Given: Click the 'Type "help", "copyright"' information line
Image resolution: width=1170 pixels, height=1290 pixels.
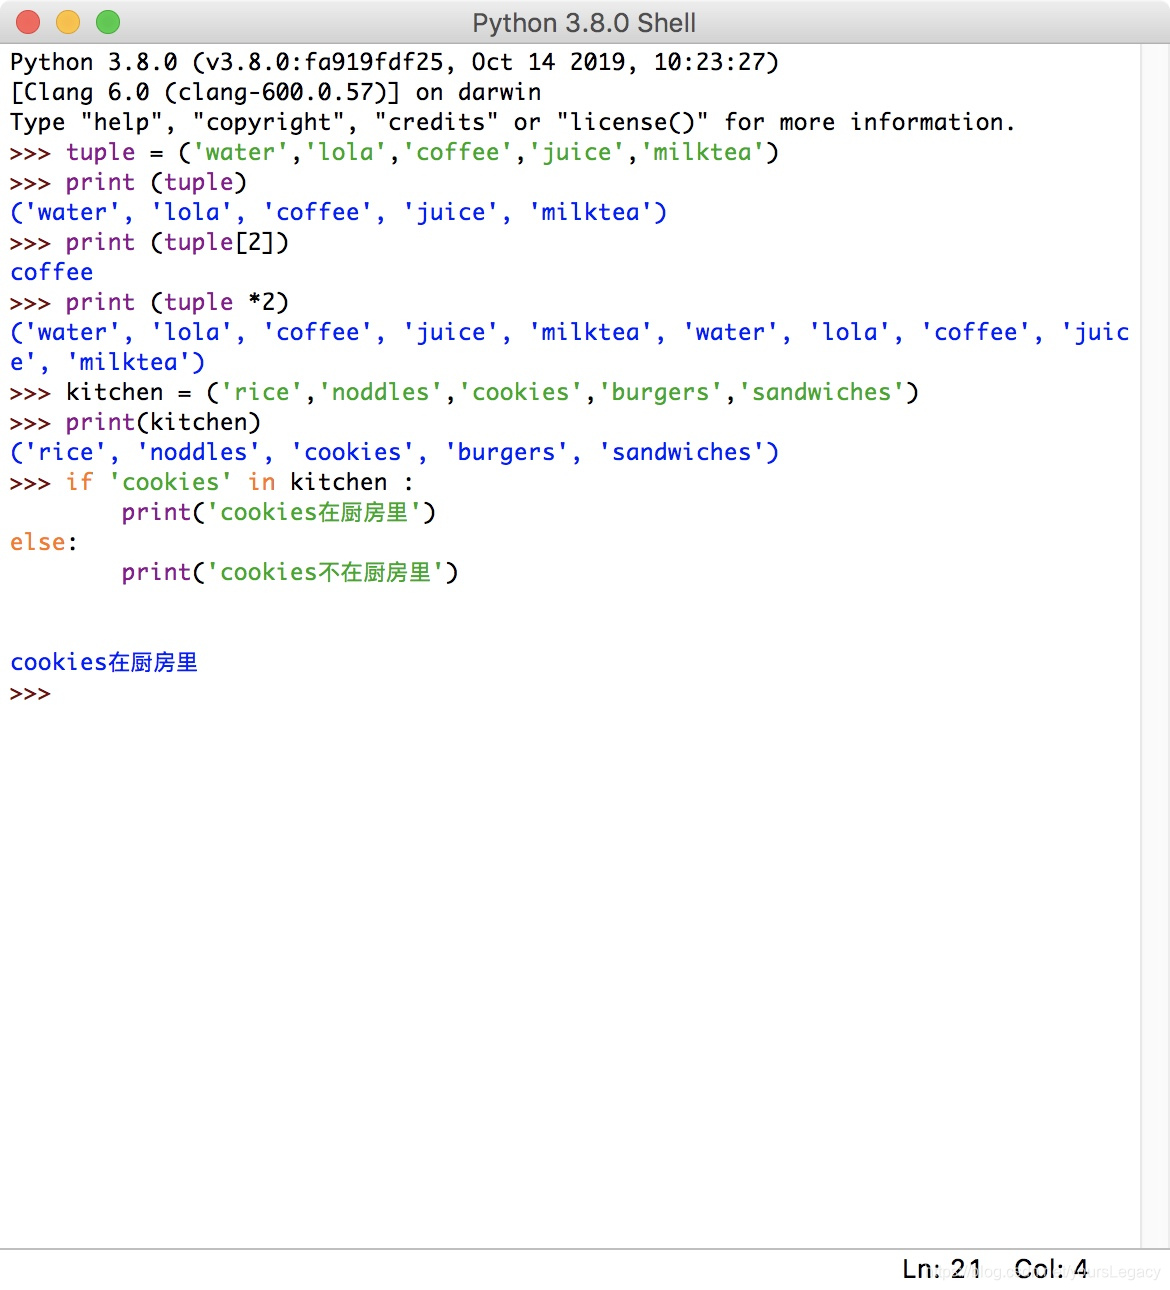Looking at the screenshot, I should (512, 122).
